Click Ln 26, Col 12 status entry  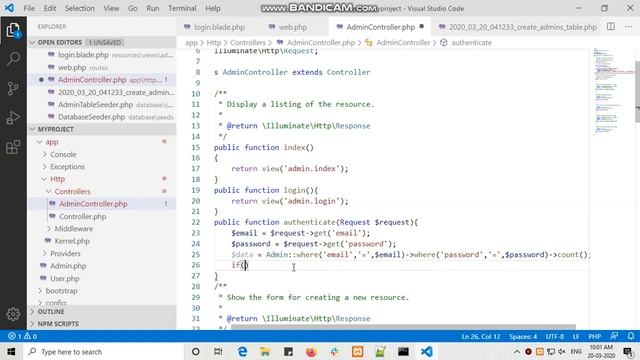click(481, 336)
